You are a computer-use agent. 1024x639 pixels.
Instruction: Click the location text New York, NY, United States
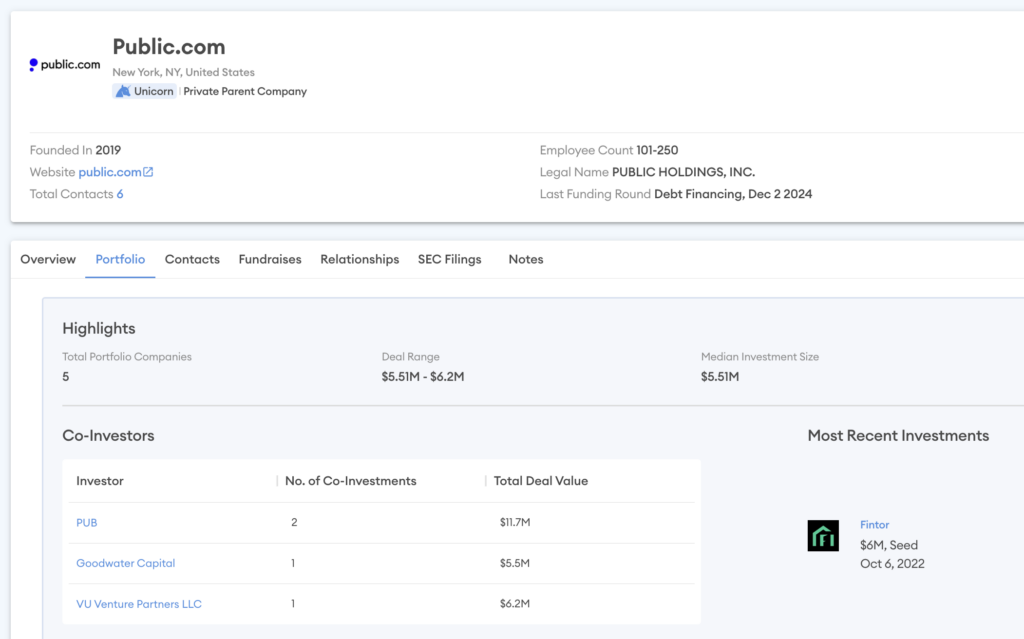[x=184, y=73]
